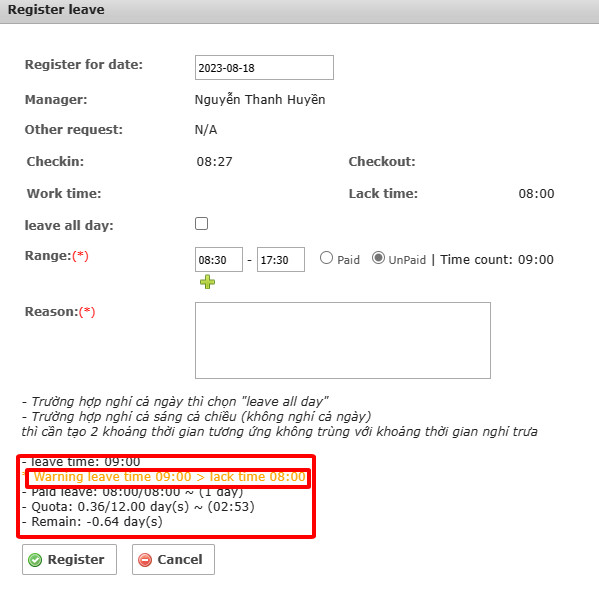This screenshot has height=596, width=599.
Task: Submit the form with Register button
Action: 70,560
